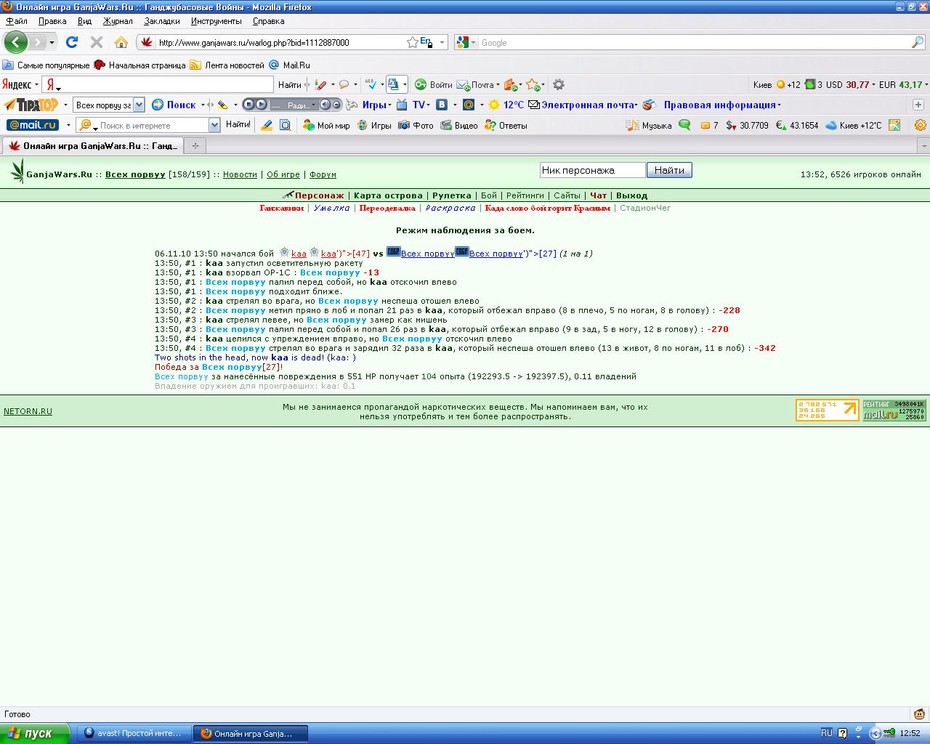Expand the TipaTop search box dropdown

coord(139,105)
